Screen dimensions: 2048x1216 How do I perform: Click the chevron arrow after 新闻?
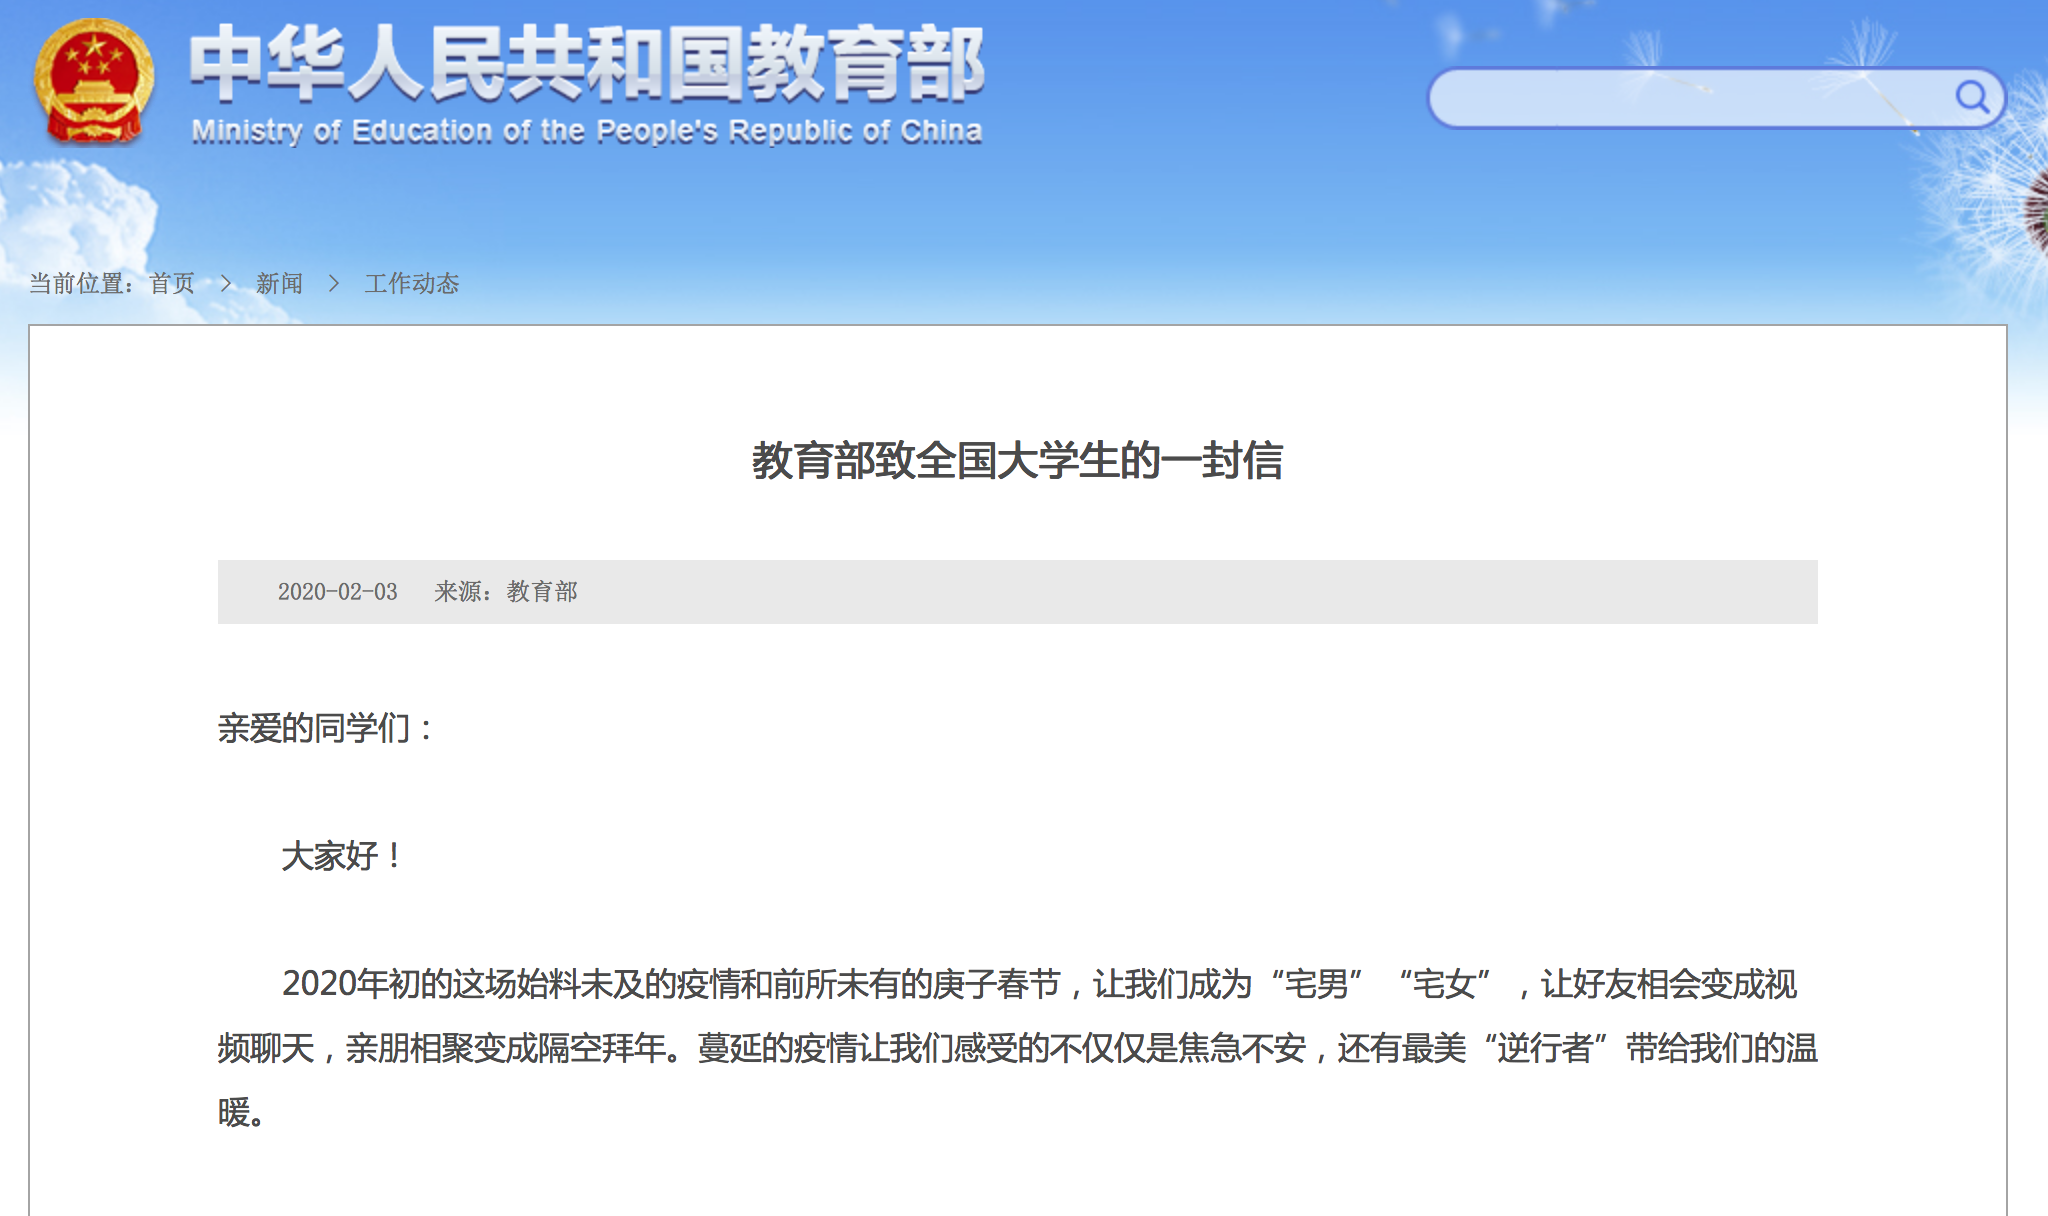click(334, 284)
